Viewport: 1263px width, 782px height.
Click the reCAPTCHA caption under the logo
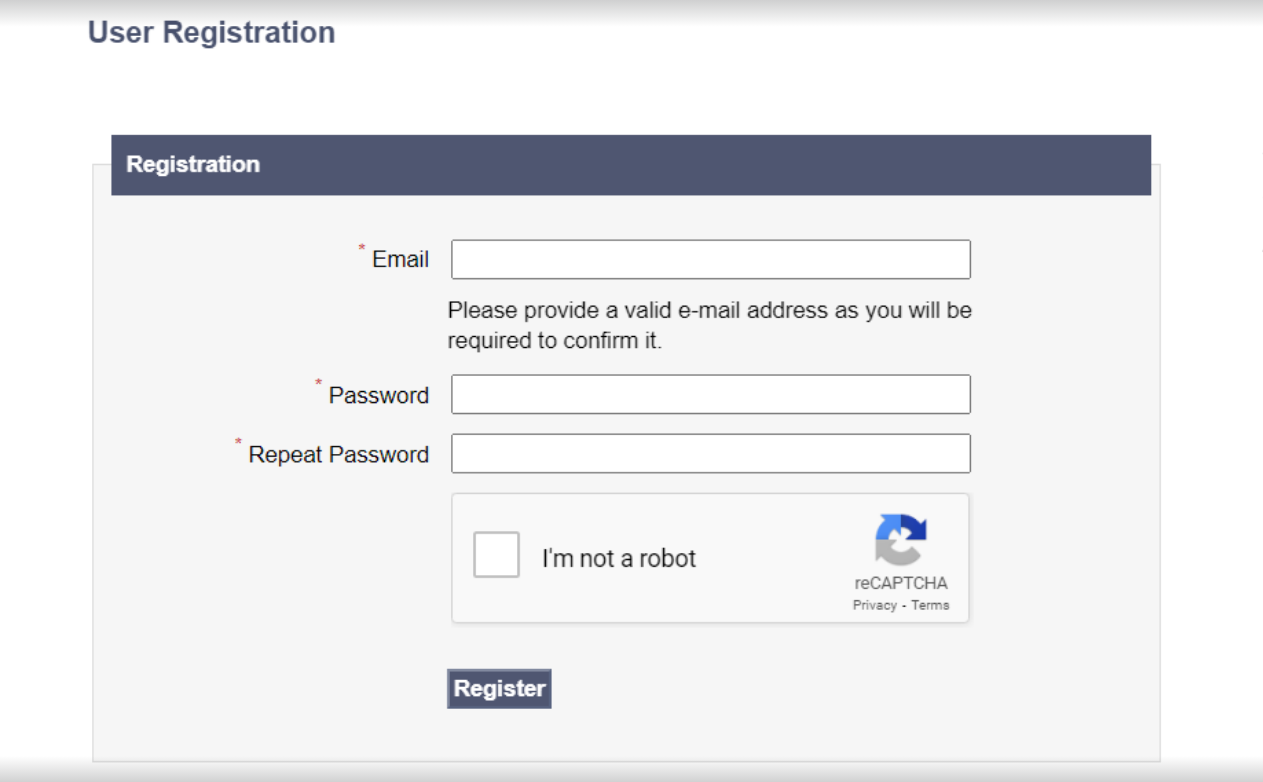pos(901,583)
